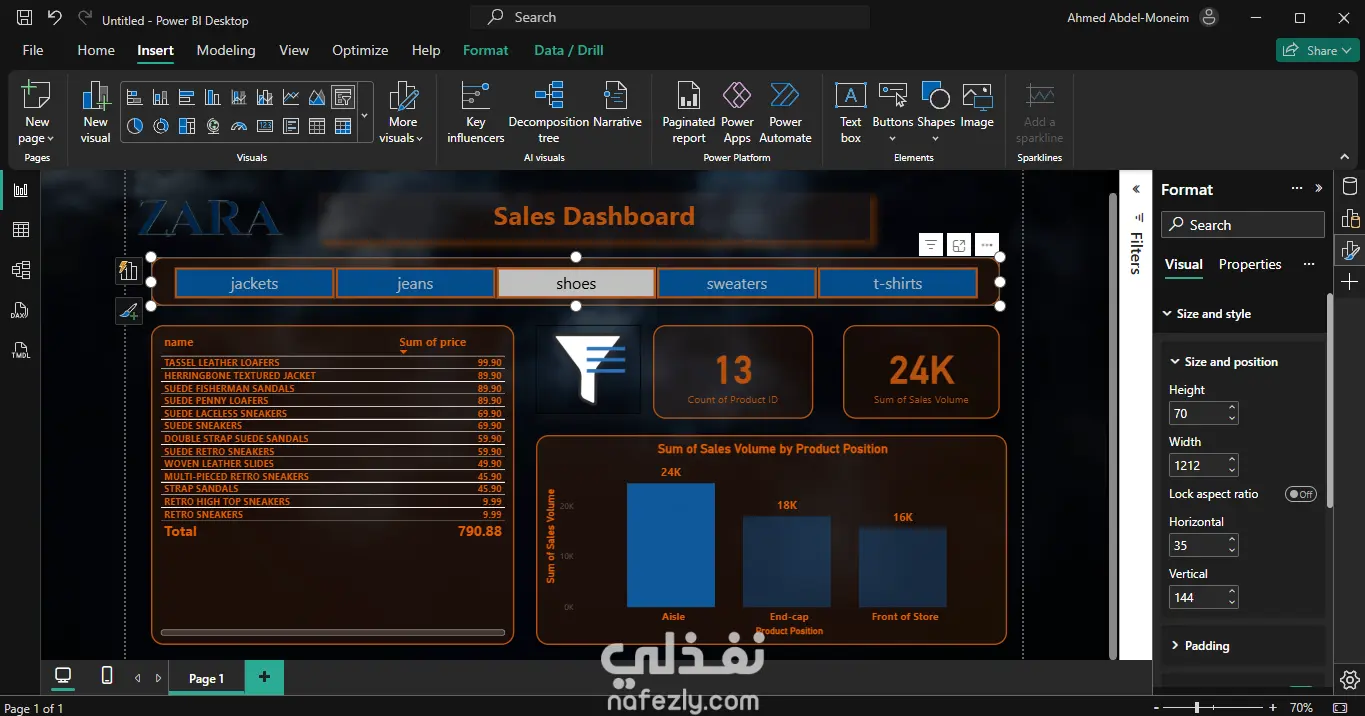Viewport: 1365px width, 716px height.
Task: Select the jackets slicer button
Action: 254,283
